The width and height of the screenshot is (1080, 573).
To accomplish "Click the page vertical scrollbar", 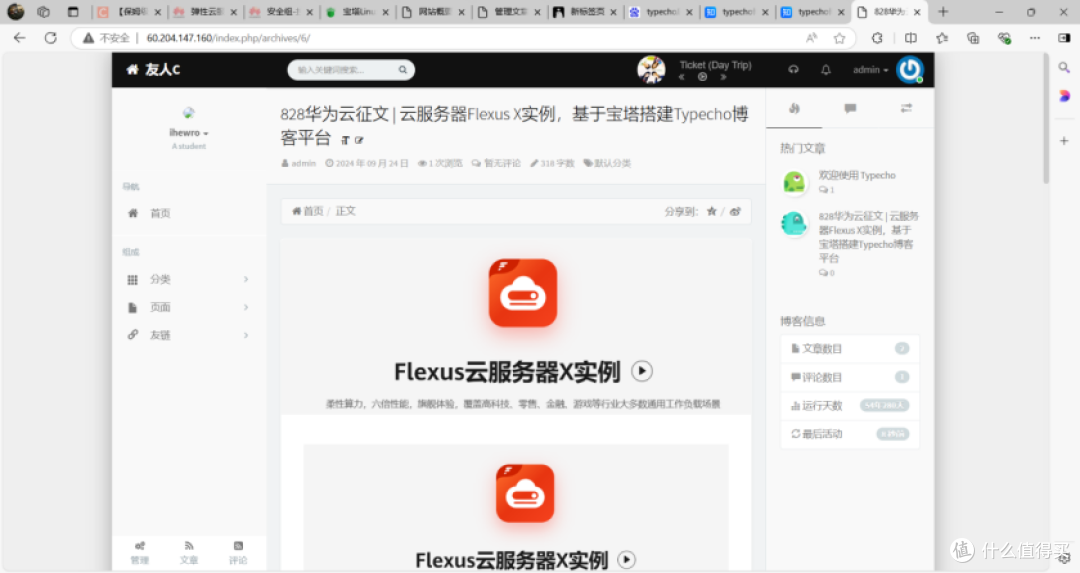I will (x=1046, y=119).
